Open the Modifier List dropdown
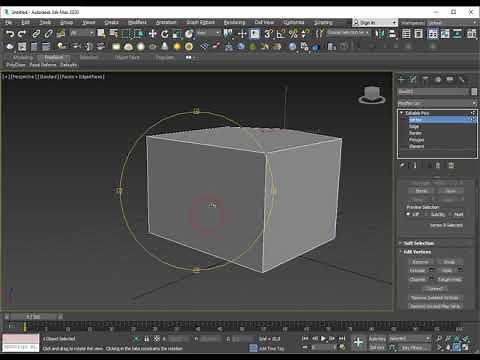The height and width of the screenshot is (360, 480). pos(437,103)
